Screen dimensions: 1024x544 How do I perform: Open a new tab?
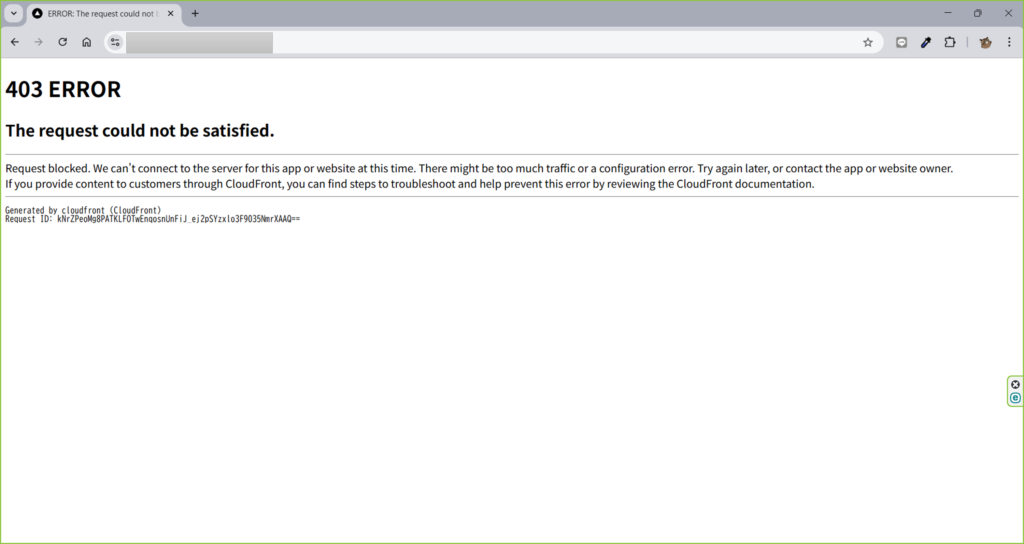coord(195,14)
